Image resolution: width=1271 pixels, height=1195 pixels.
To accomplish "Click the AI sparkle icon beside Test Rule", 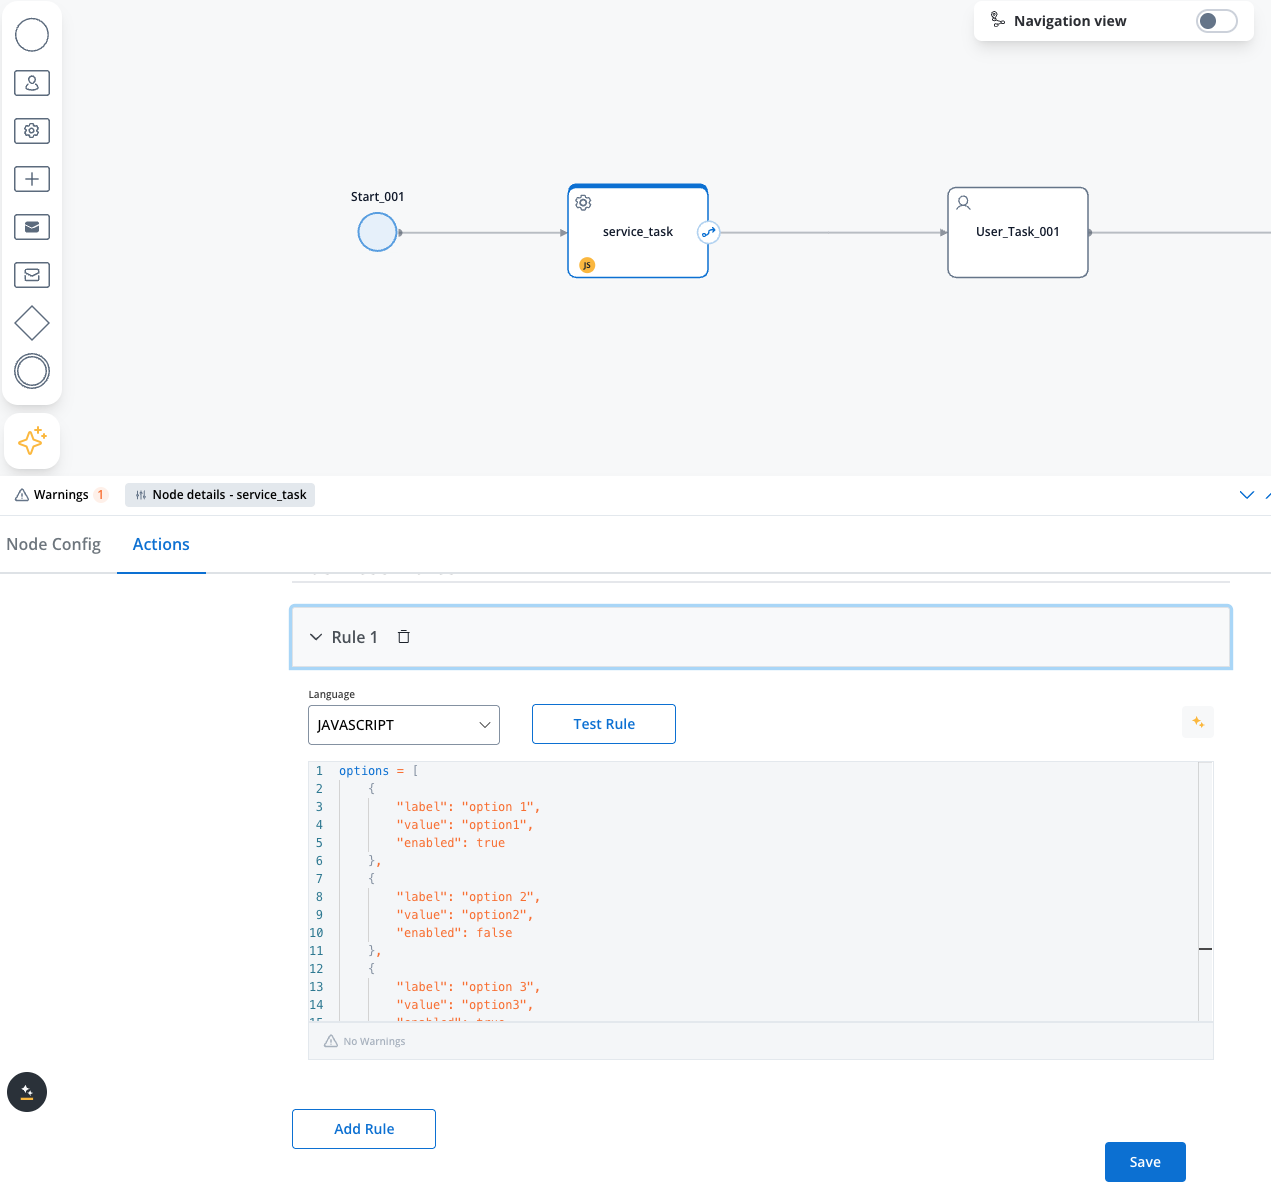I will (x=1198, y=722).
